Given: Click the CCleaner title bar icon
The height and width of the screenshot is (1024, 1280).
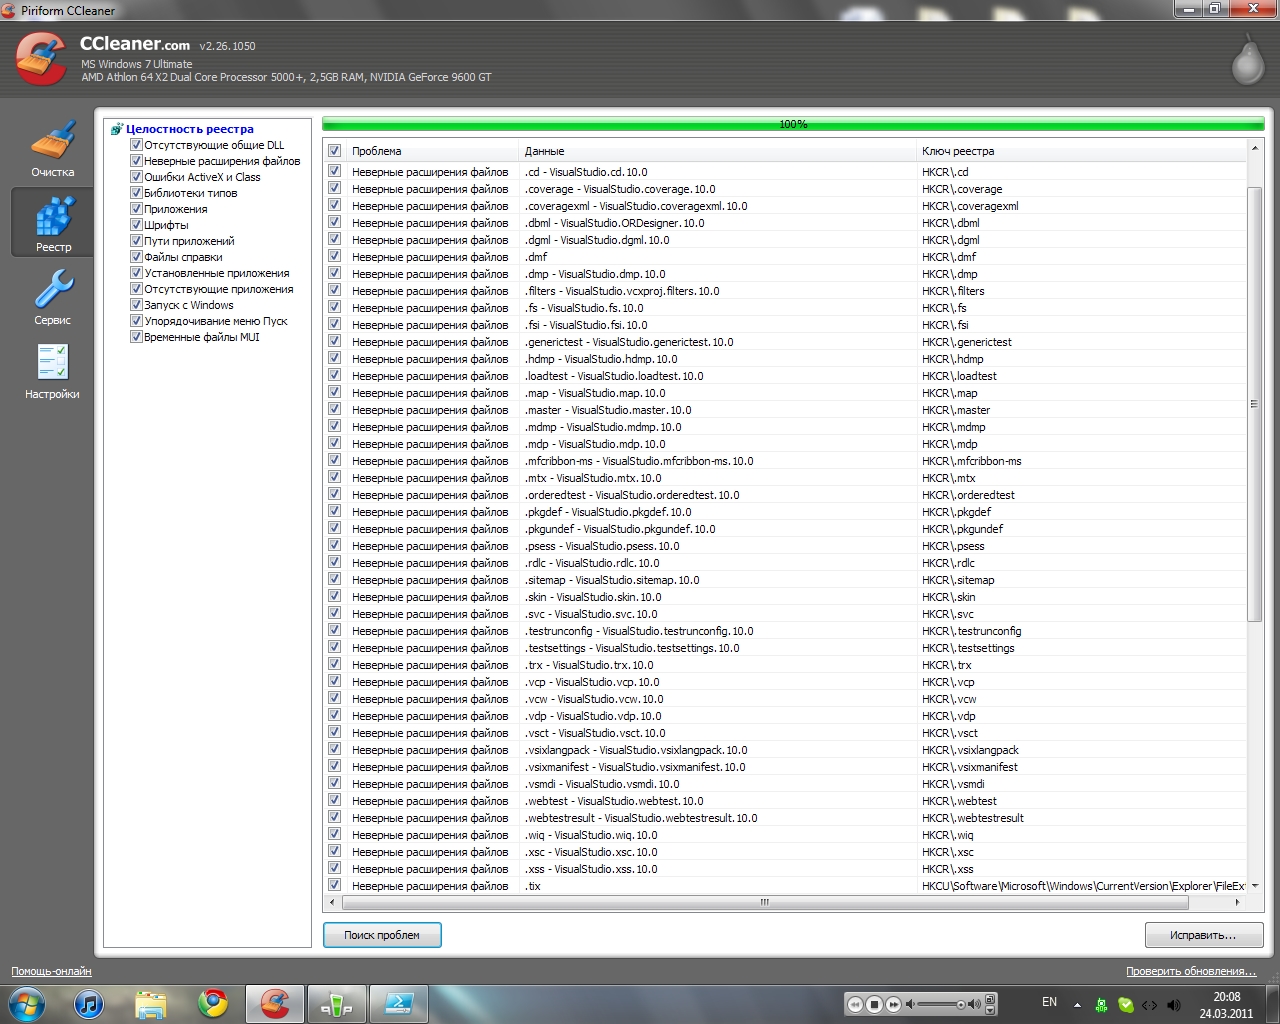Looking at the screenshot, I should pyautogui.click(x=9, y=10).
